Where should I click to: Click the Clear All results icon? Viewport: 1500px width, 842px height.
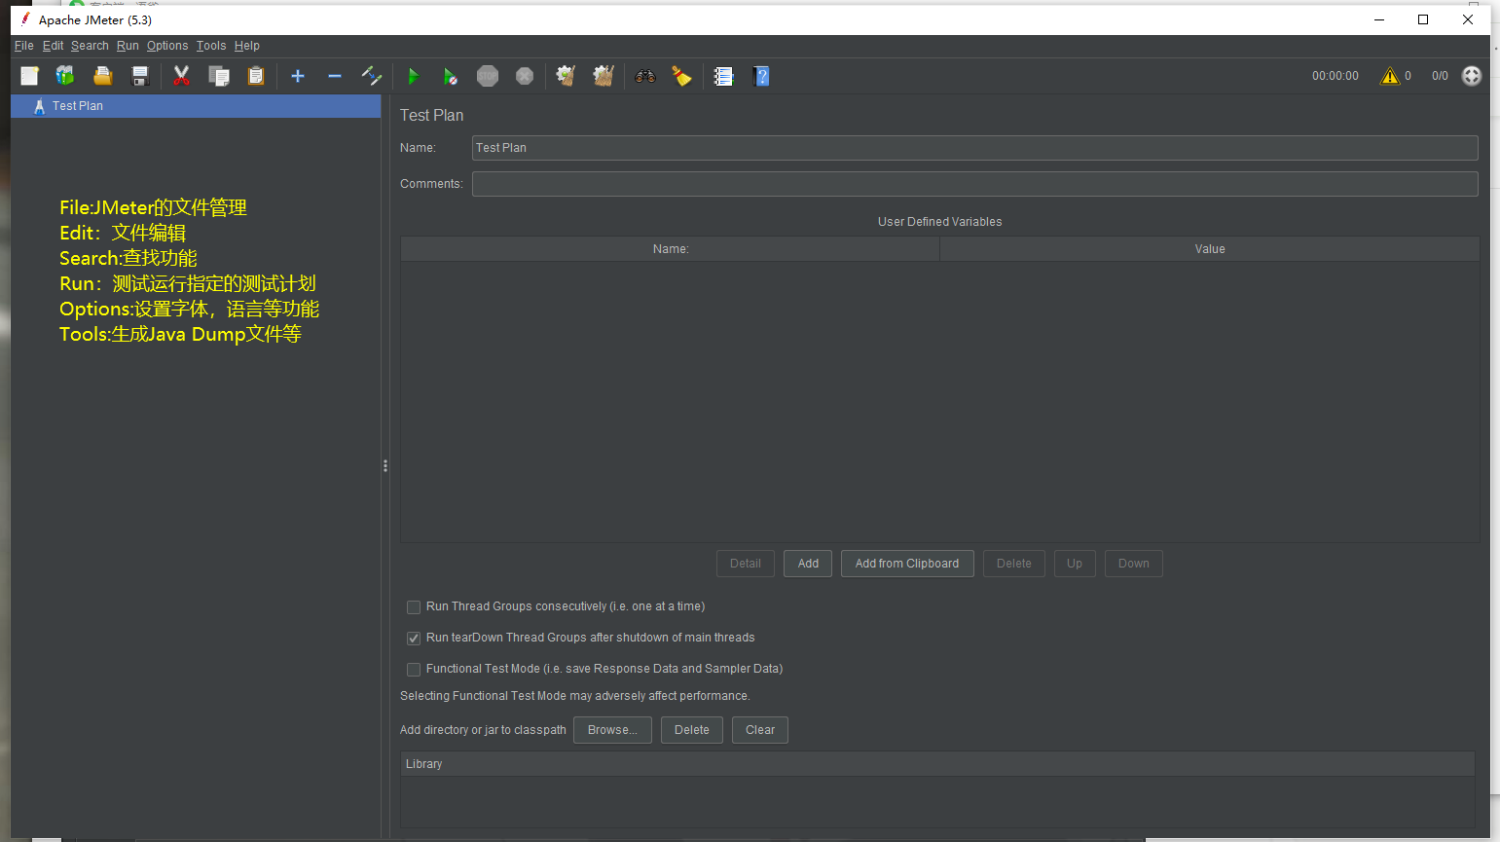click(603, 76)
